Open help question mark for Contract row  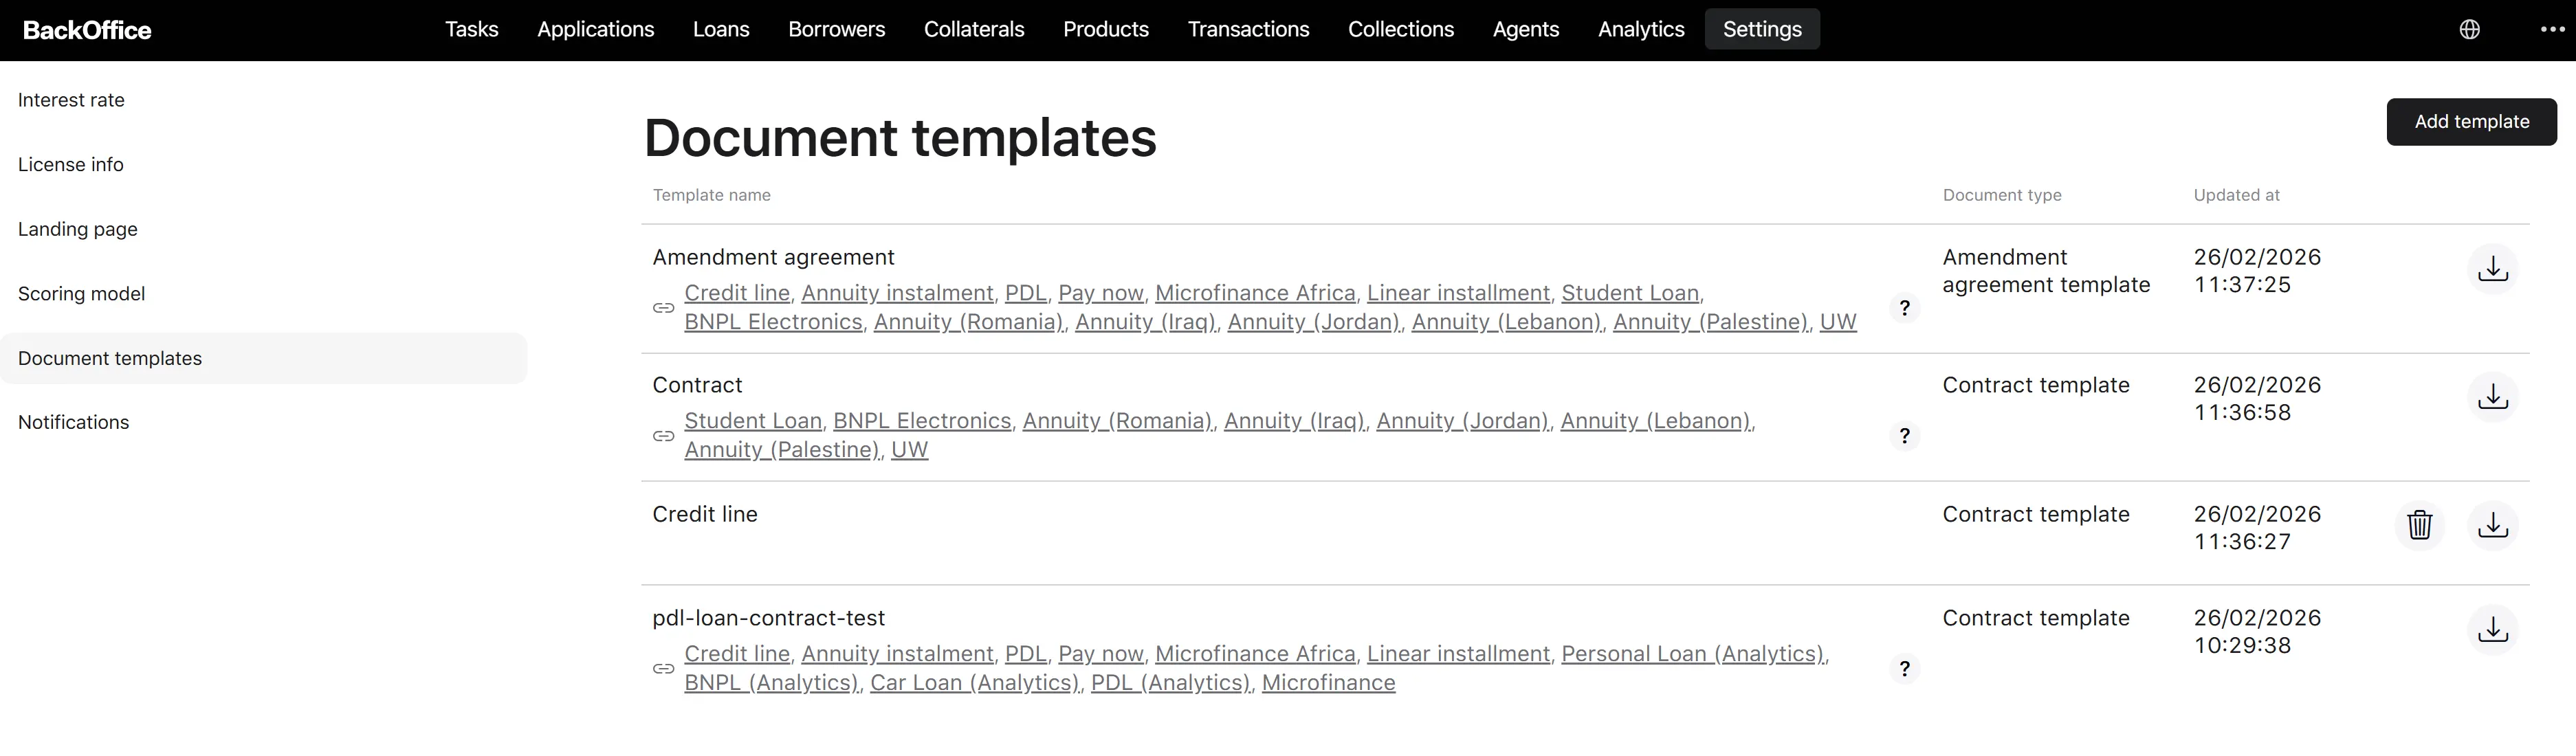click(1905, 436)
